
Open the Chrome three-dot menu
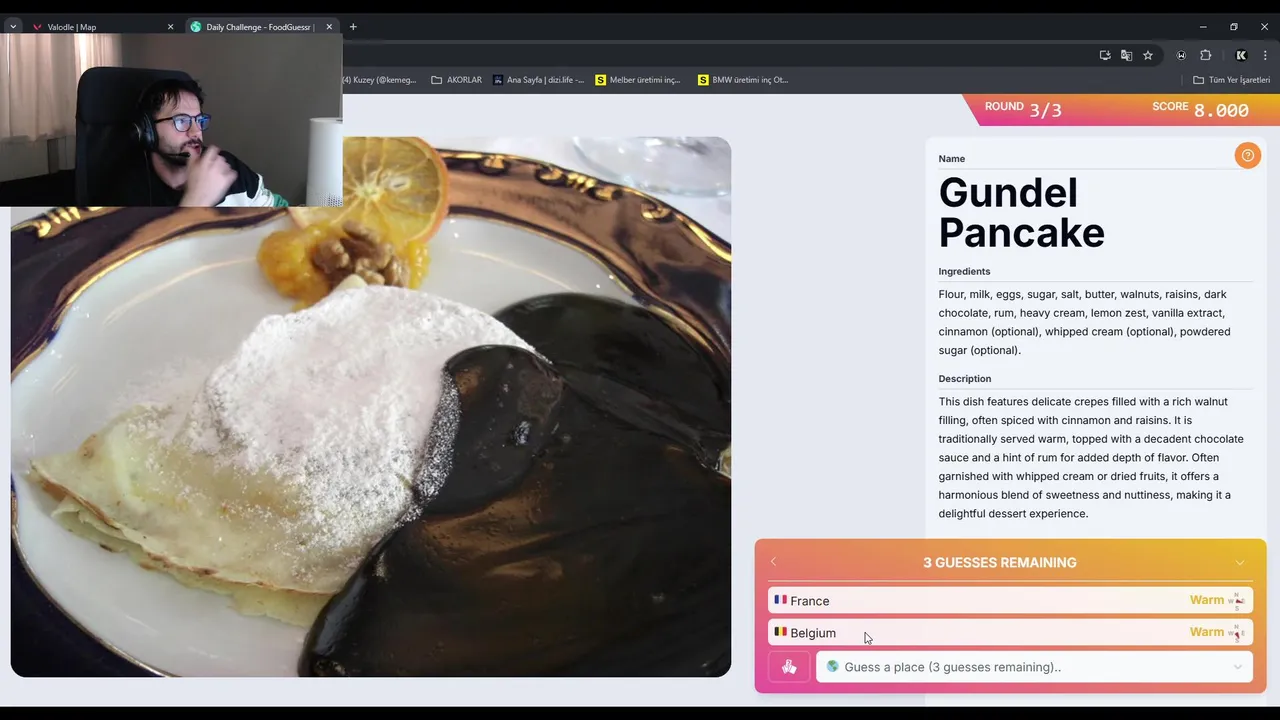[x=1265, y=55]
